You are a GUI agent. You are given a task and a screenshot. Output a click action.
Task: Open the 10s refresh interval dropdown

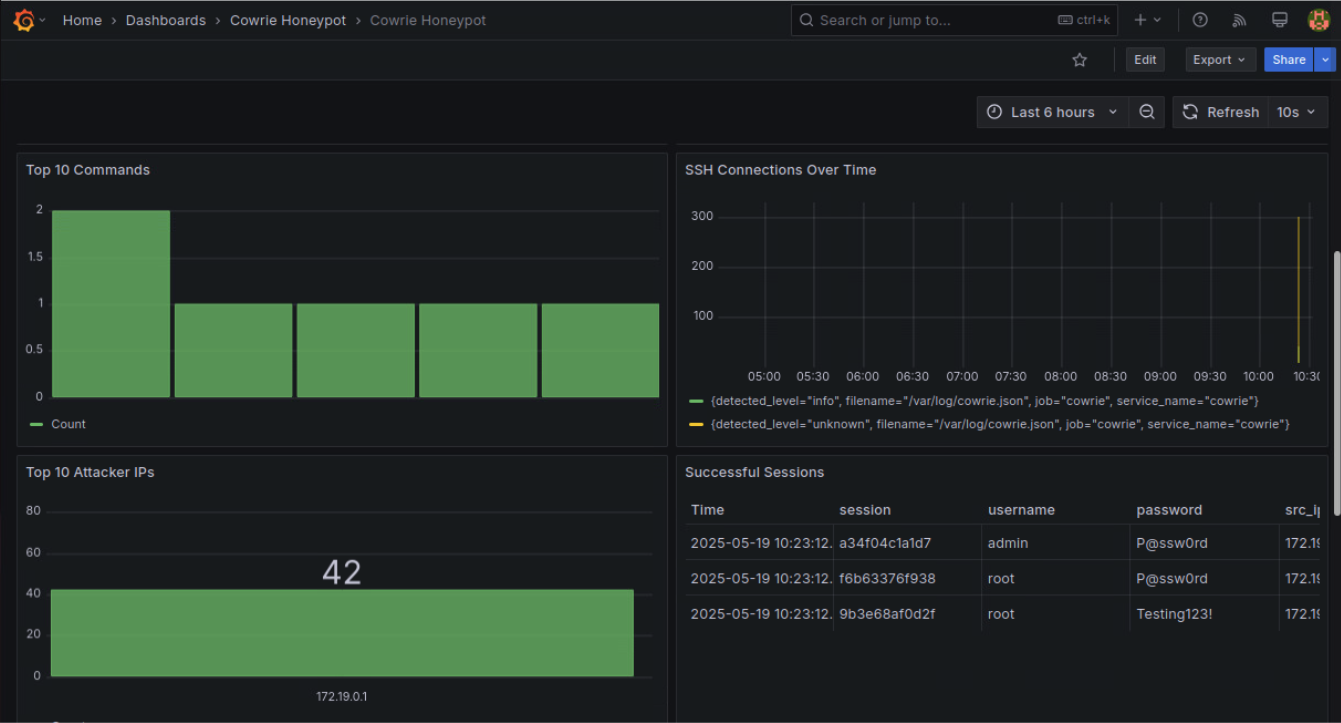point(1298,112)
